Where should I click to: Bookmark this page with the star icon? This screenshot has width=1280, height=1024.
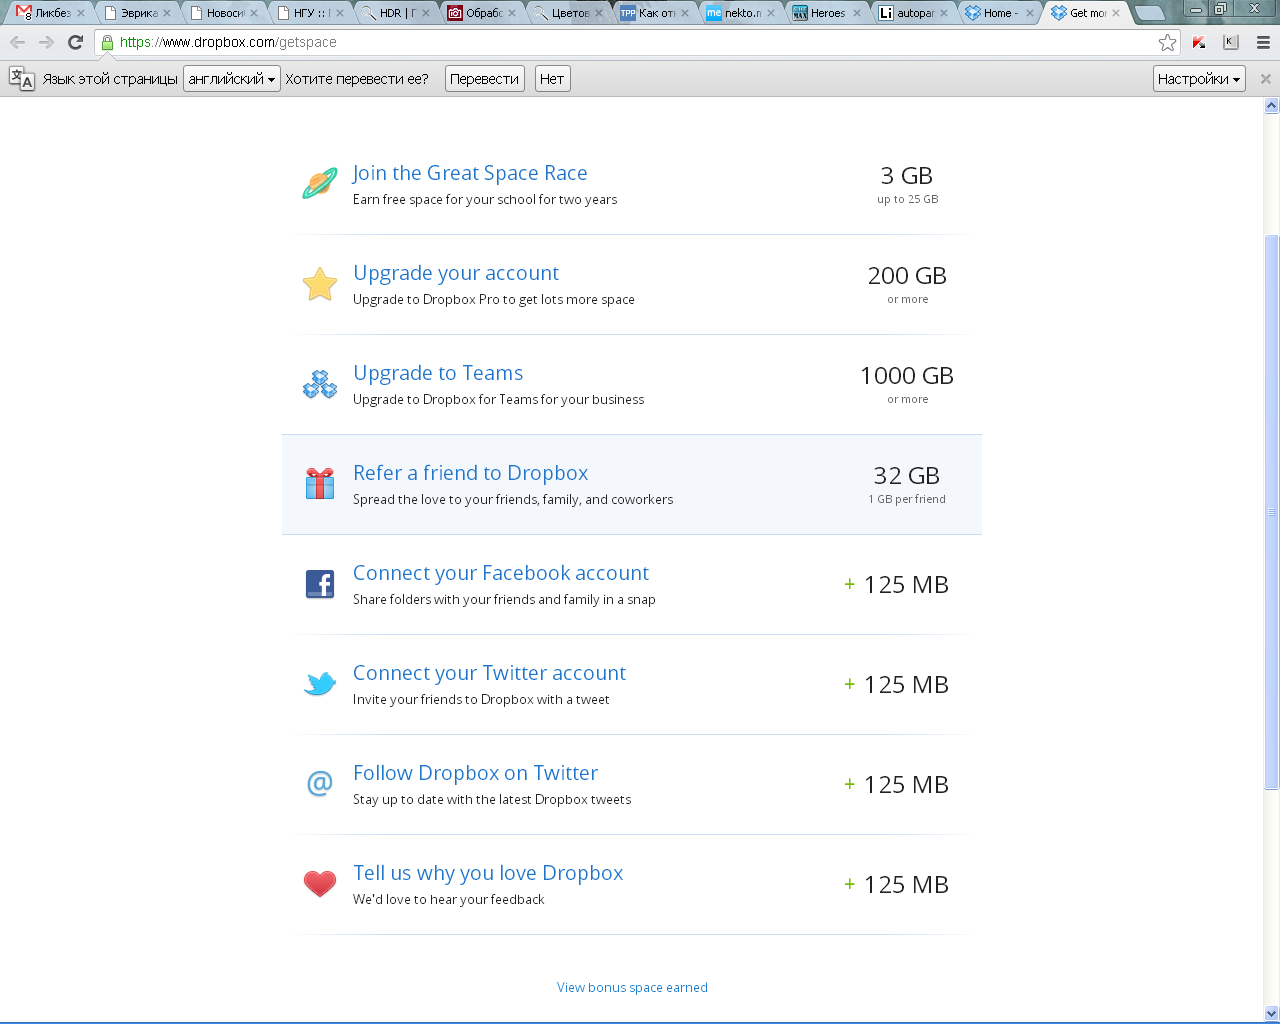tap(1167, 42)
